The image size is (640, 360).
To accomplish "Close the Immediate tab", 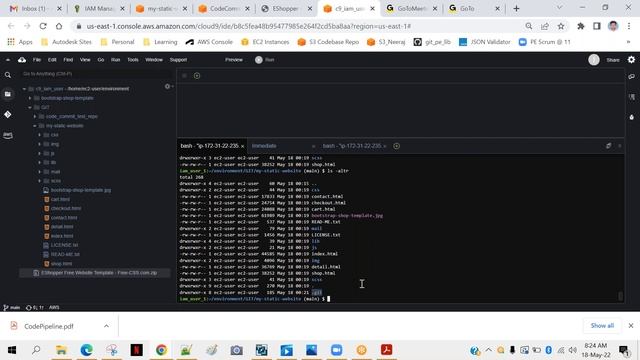I will click(313, 146).
